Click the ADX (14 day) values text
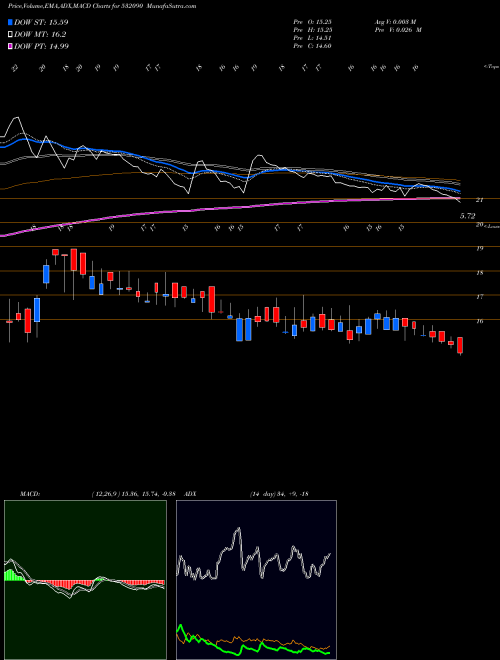Screen dimensions: 500x660 279,494
